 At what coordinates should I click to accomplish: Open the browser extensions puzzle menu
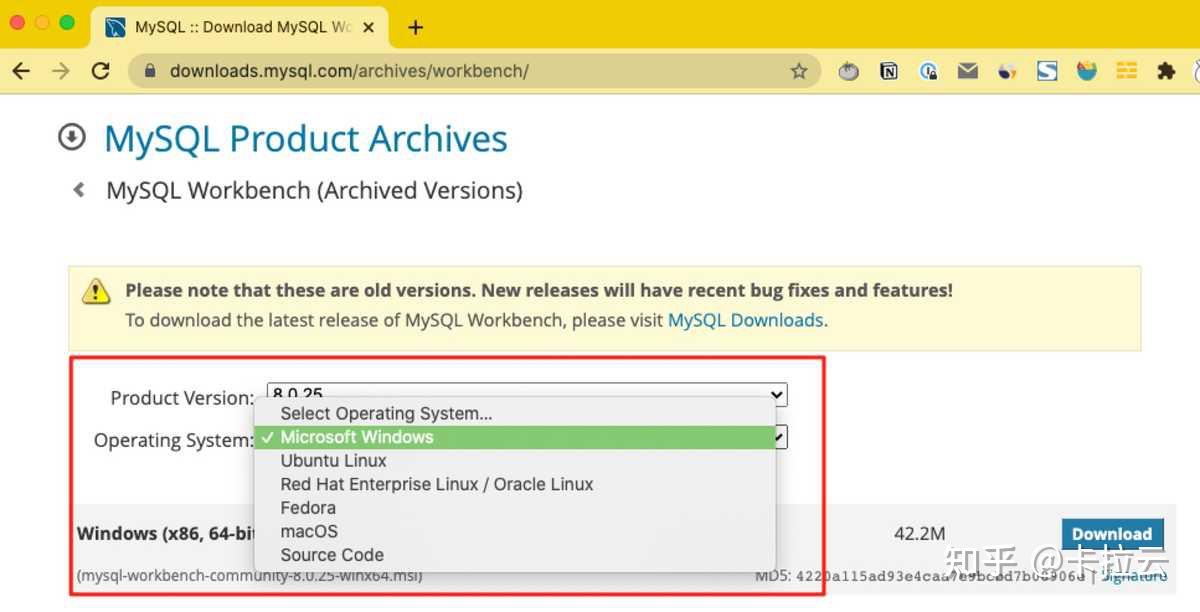coord(1168,71)
